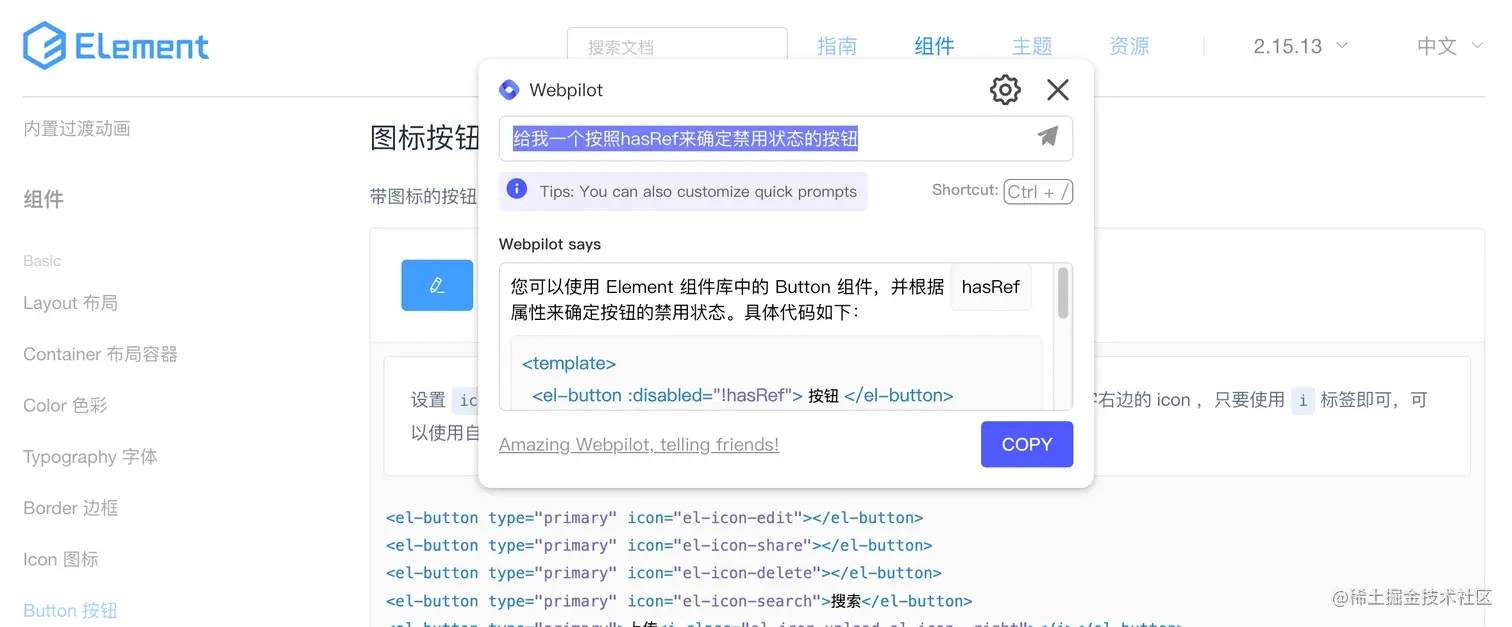Viewport: 1512px width, 627px height.
Task: Click the Webpilot says label
Action: [x=550, y=244]
